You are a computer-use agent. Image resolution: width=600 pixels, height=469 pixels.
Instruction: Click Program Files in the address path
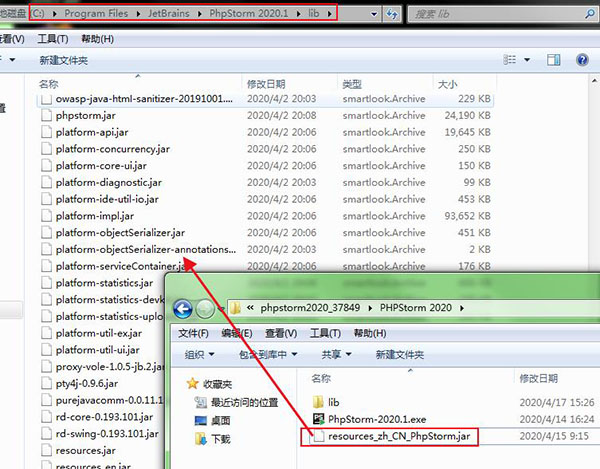pos(96,14)
